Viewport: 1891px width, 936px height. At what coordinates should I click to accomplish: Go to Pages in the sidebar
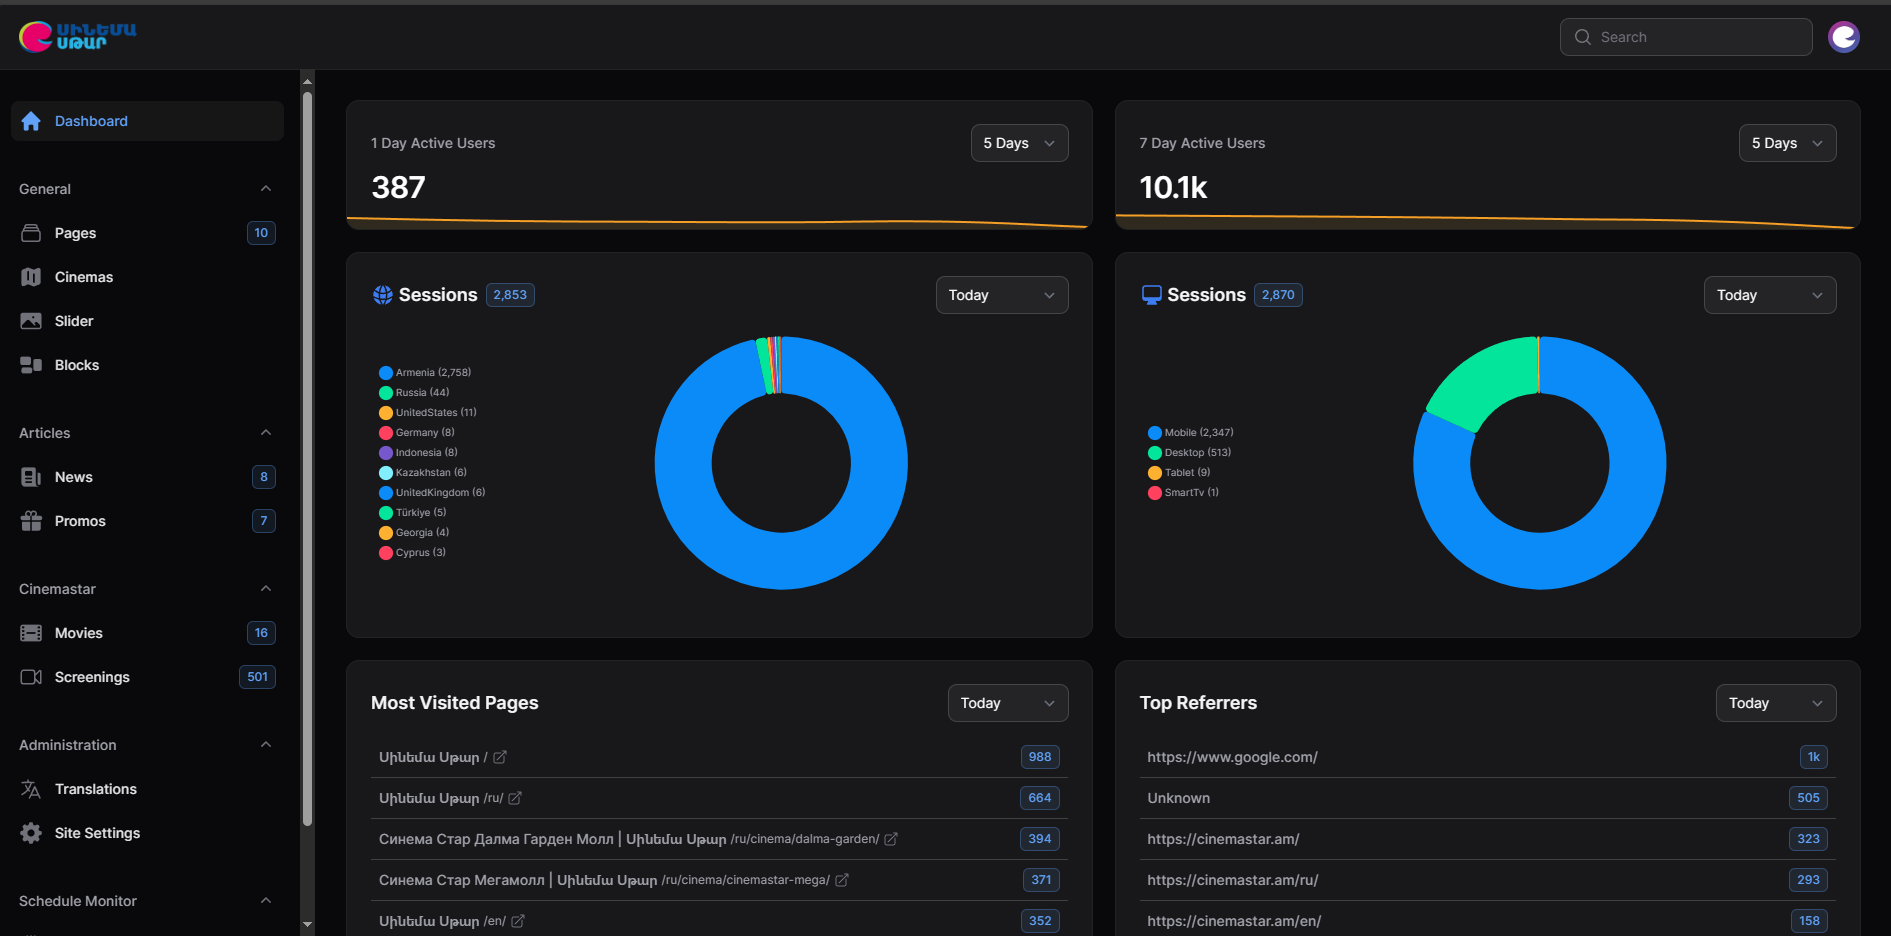147,233
